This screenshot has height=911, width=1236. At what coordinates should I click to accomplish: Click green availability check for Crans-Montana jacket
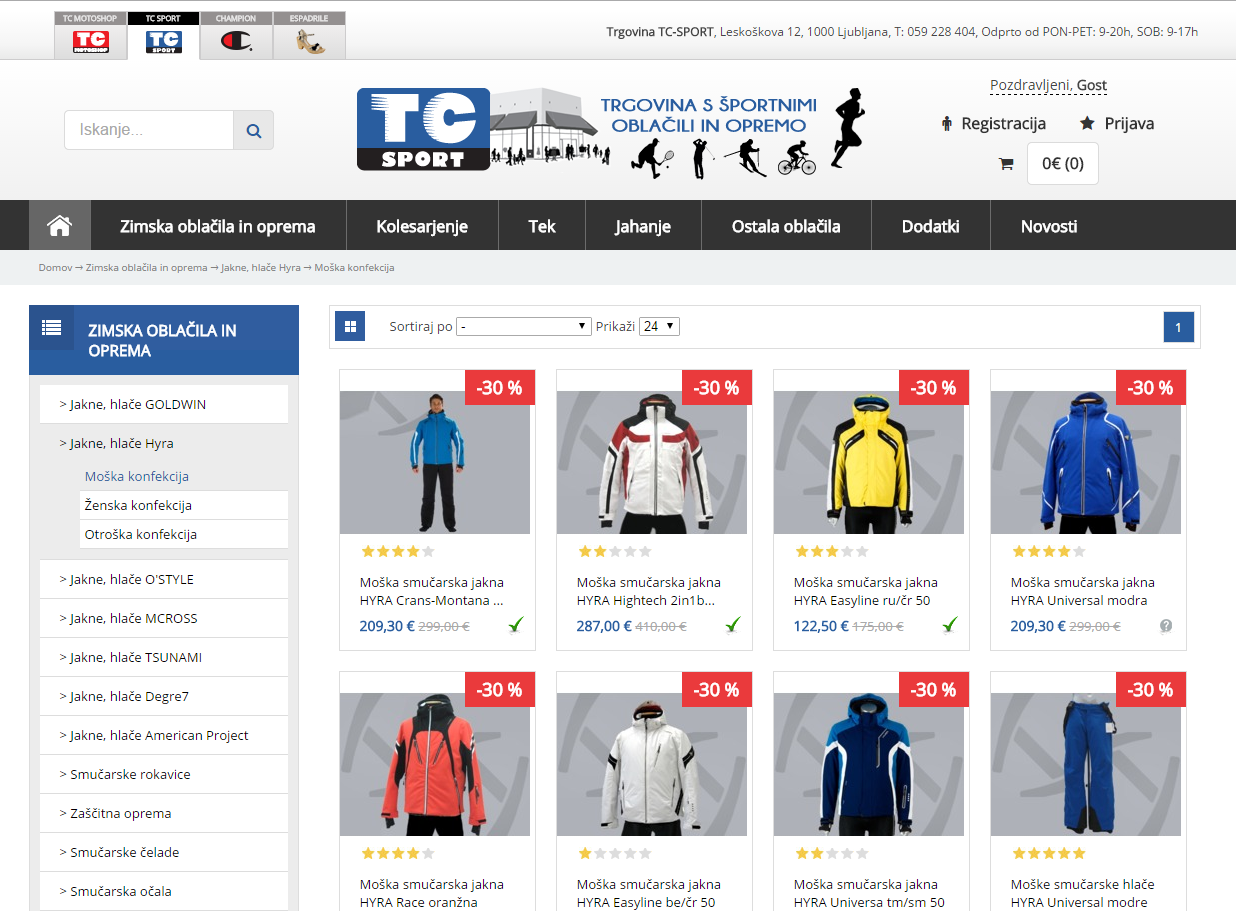[x=516, y=625]
